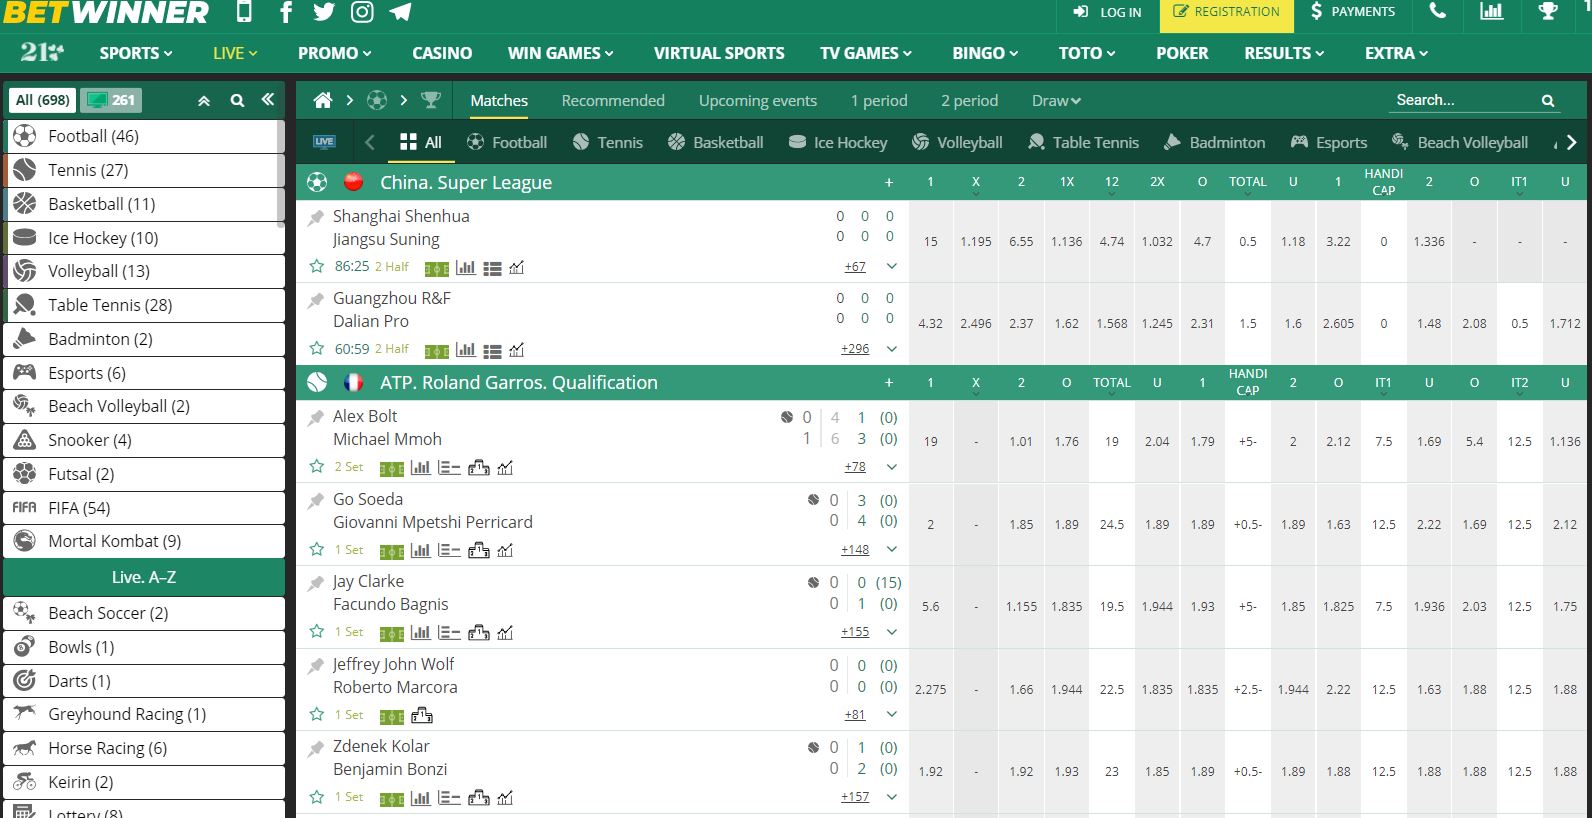The image size is (1592, 818).
Task: Open the LIVE dropdown menu
Action: tap(235, 53)
